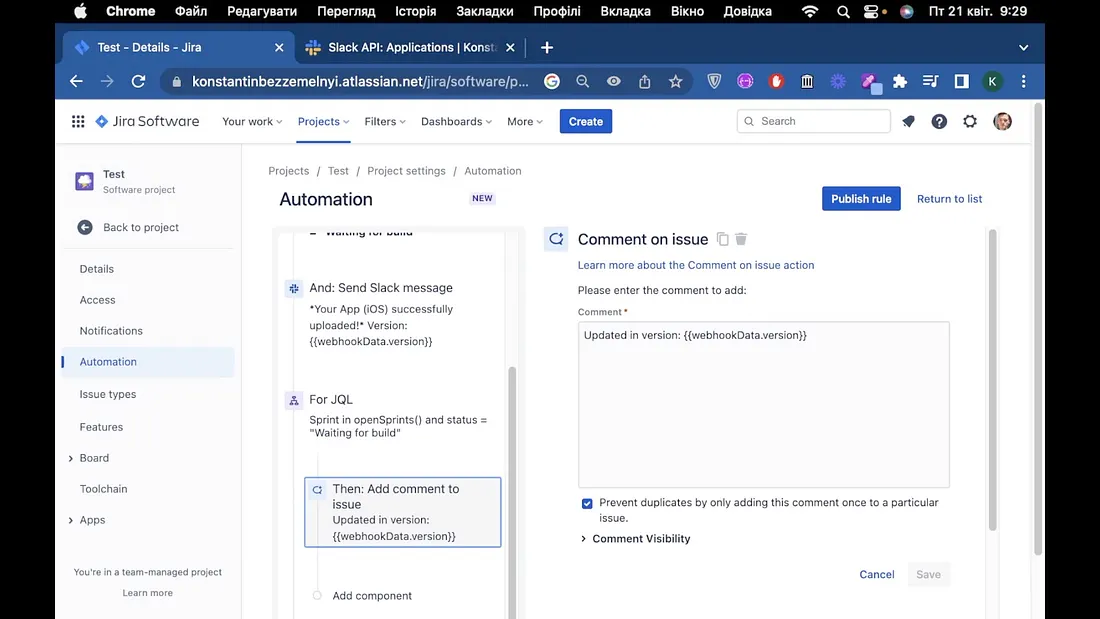Screen dimensions: 1100x619
Task: Click the page vertical scrollbar
Action: [x=1038, y=330]
